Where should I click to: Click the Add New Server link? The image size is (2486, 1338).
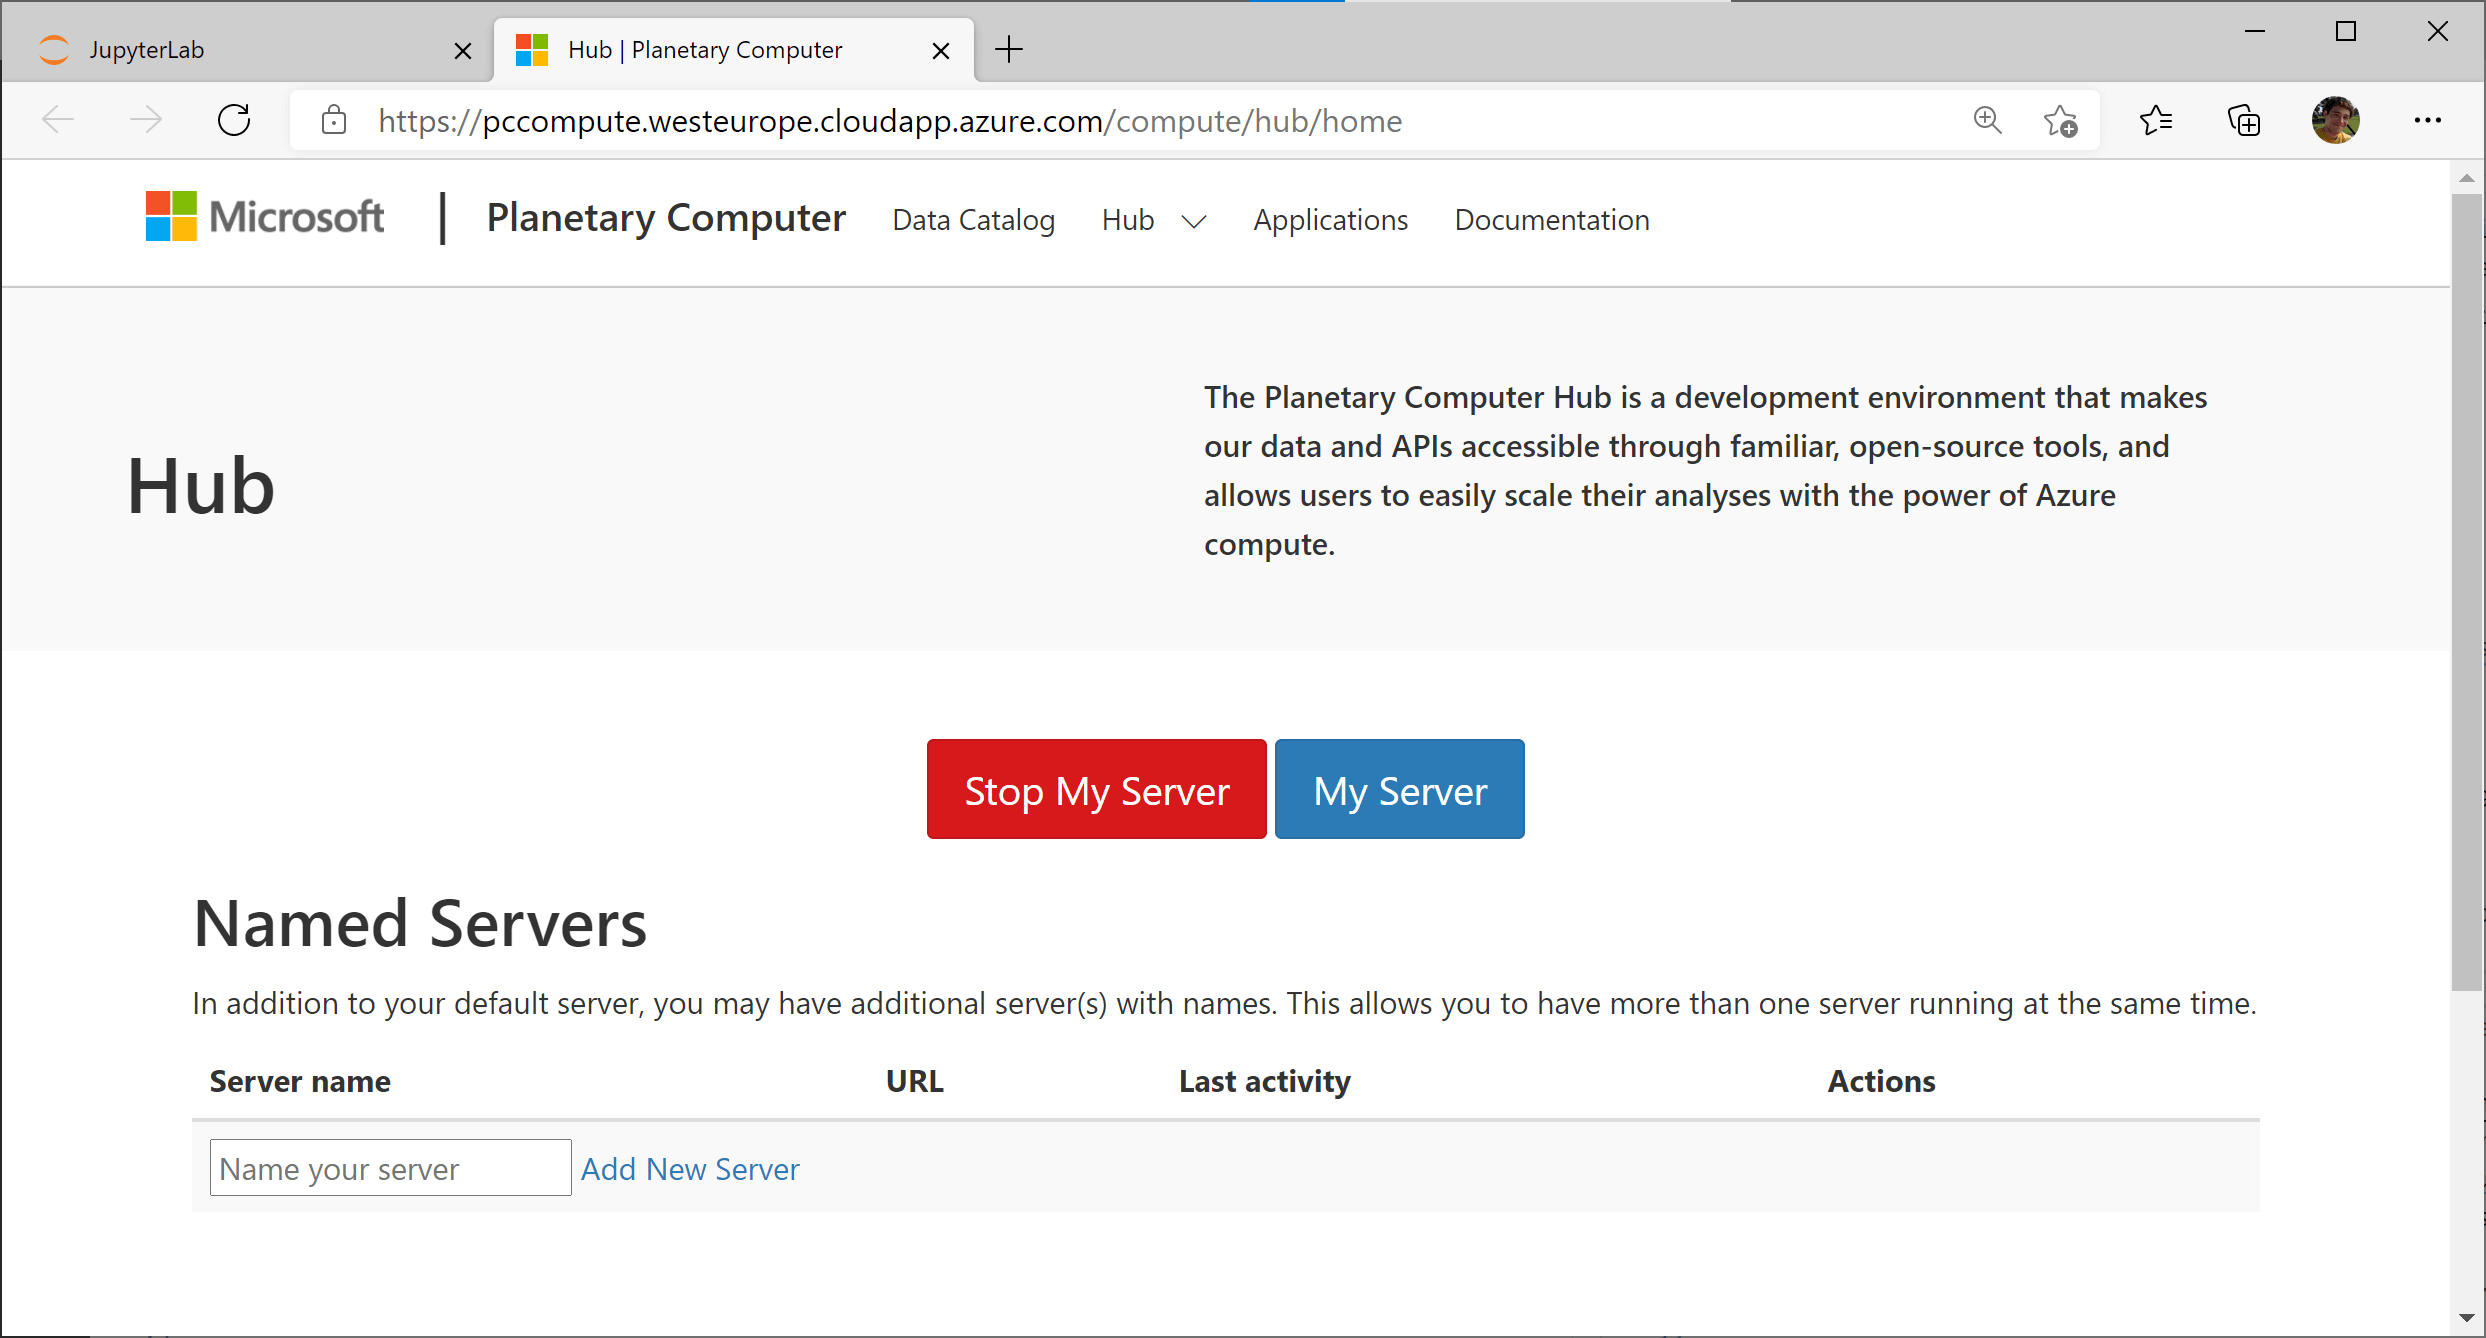690,1169
